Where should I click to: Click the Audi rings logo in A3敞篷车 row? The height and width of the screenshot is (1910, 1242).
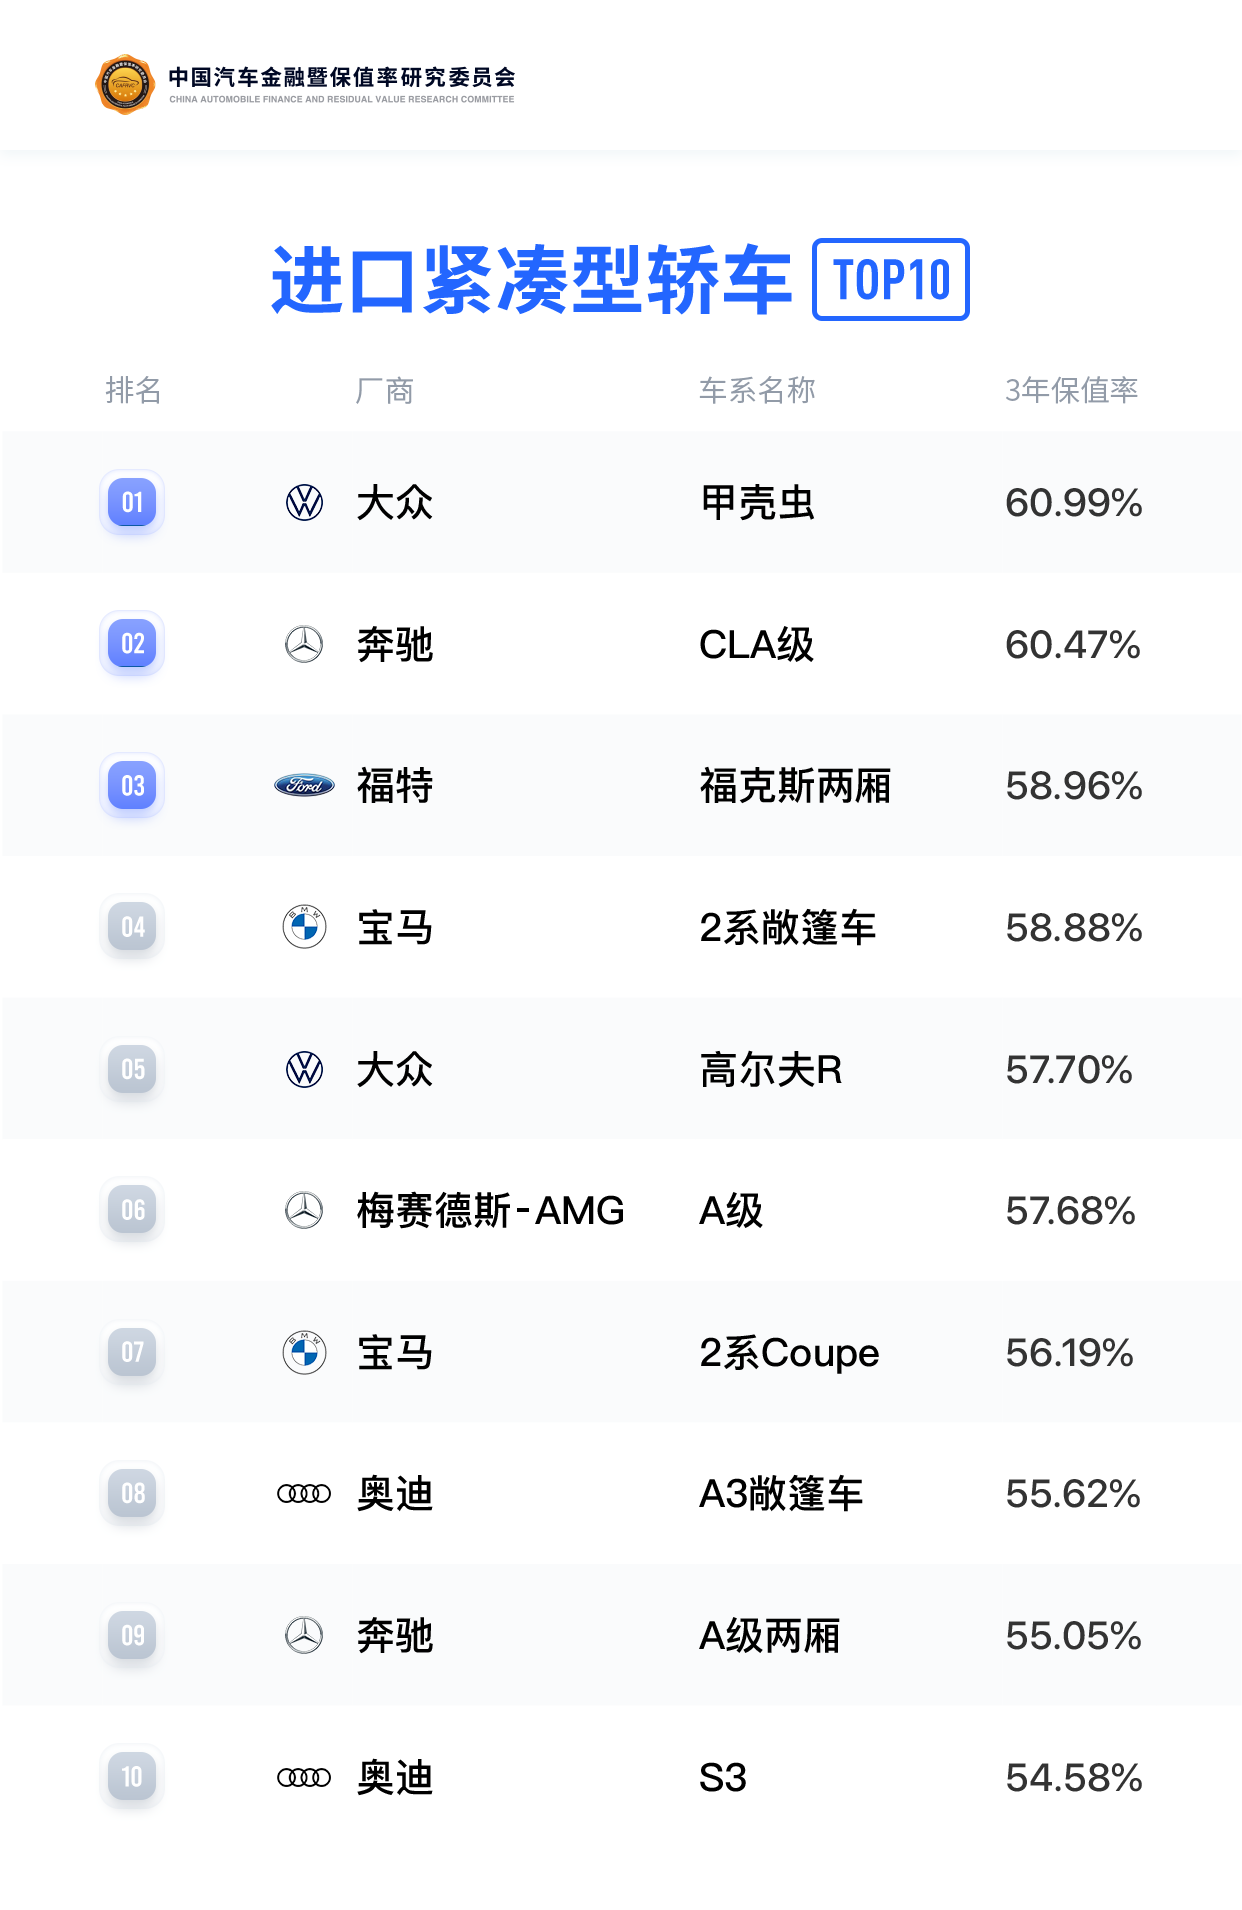click(x=304, y=1494)
